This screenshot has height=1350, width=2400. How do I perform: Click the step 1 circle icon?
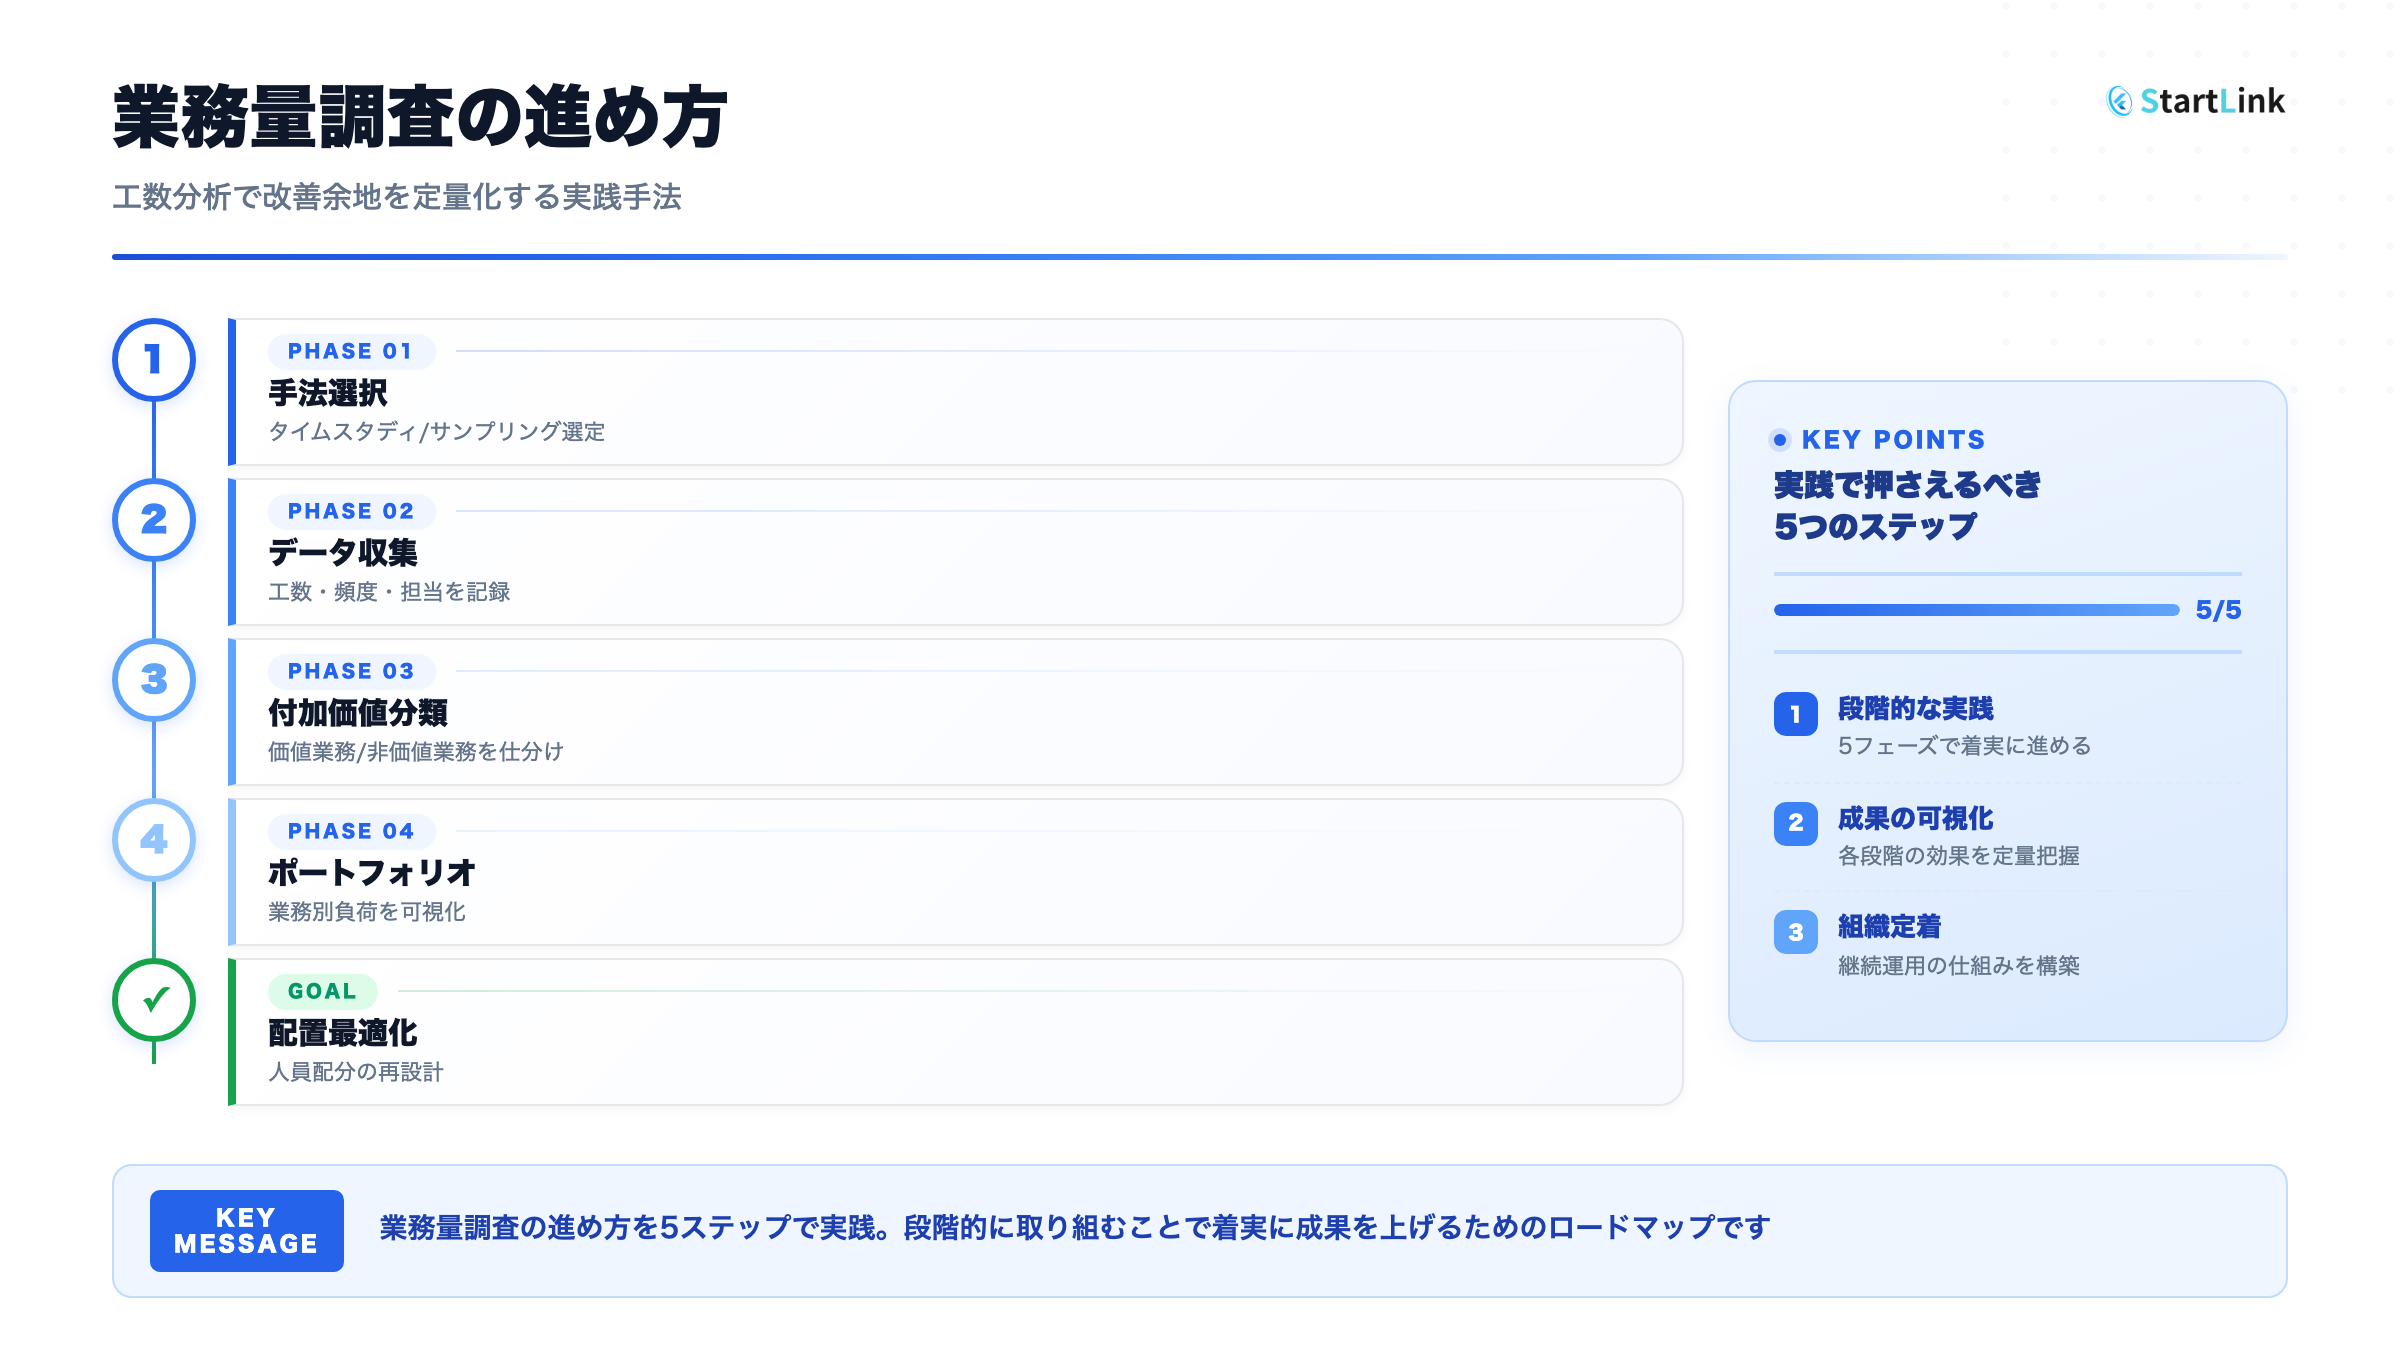(153, 360)
